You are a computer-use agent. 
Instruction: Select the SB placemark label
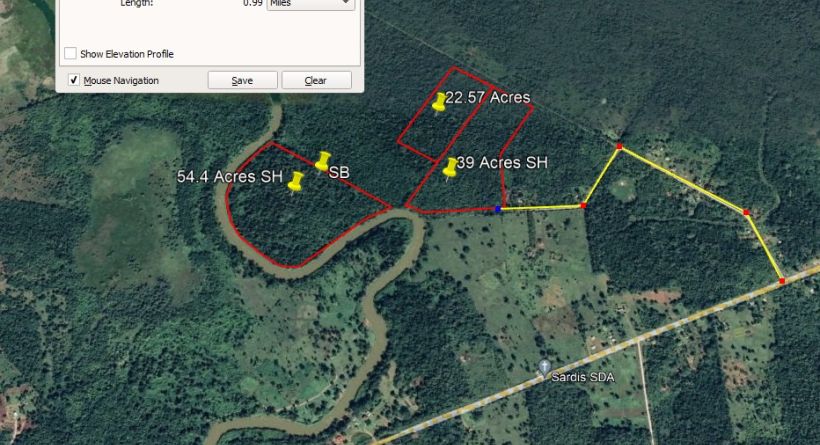tap(339, 172)
